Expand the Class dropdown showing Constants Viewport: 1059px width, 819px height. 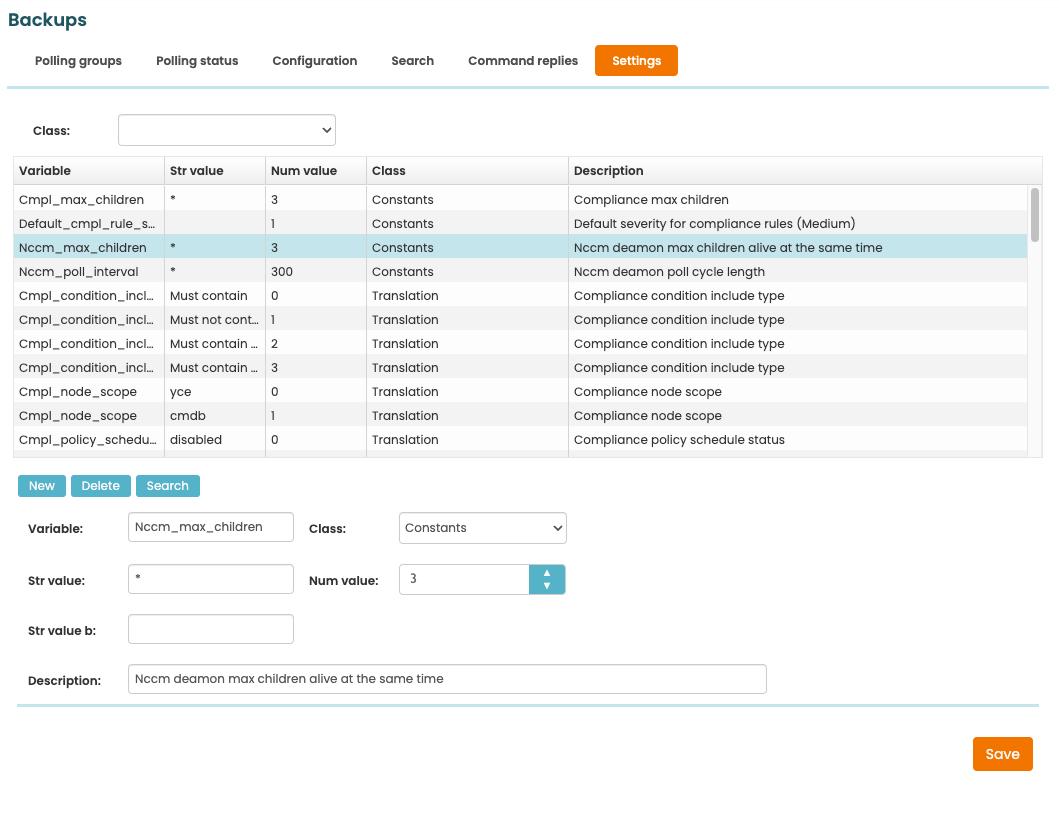[482, 528]
